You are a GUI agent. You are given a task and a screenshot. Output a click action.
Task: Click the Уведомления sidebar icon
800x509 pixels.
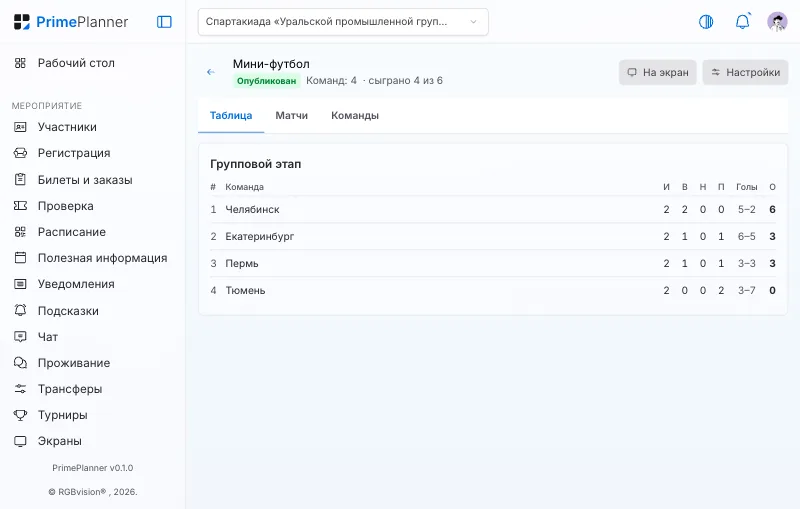(20, 284)
